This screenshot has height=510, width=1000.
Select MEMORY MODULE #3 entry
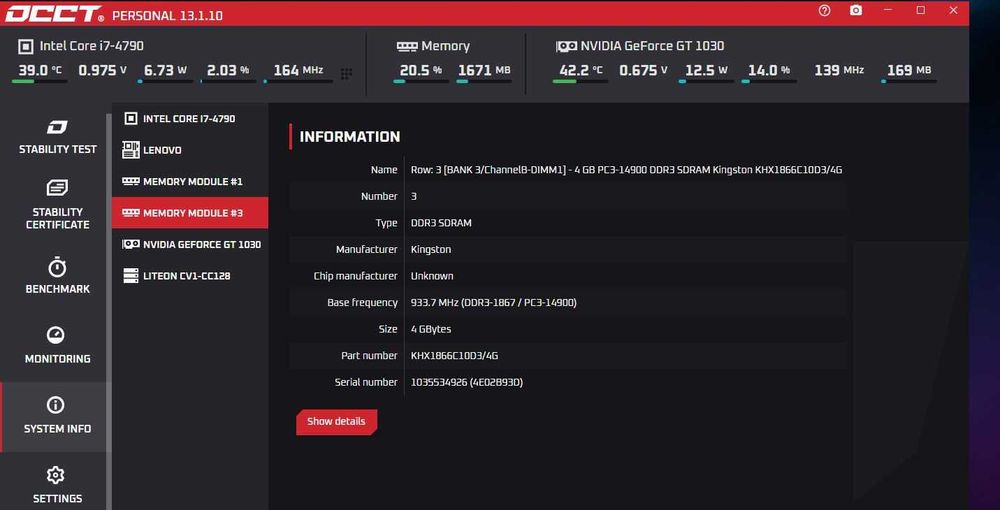coord(190,213)
